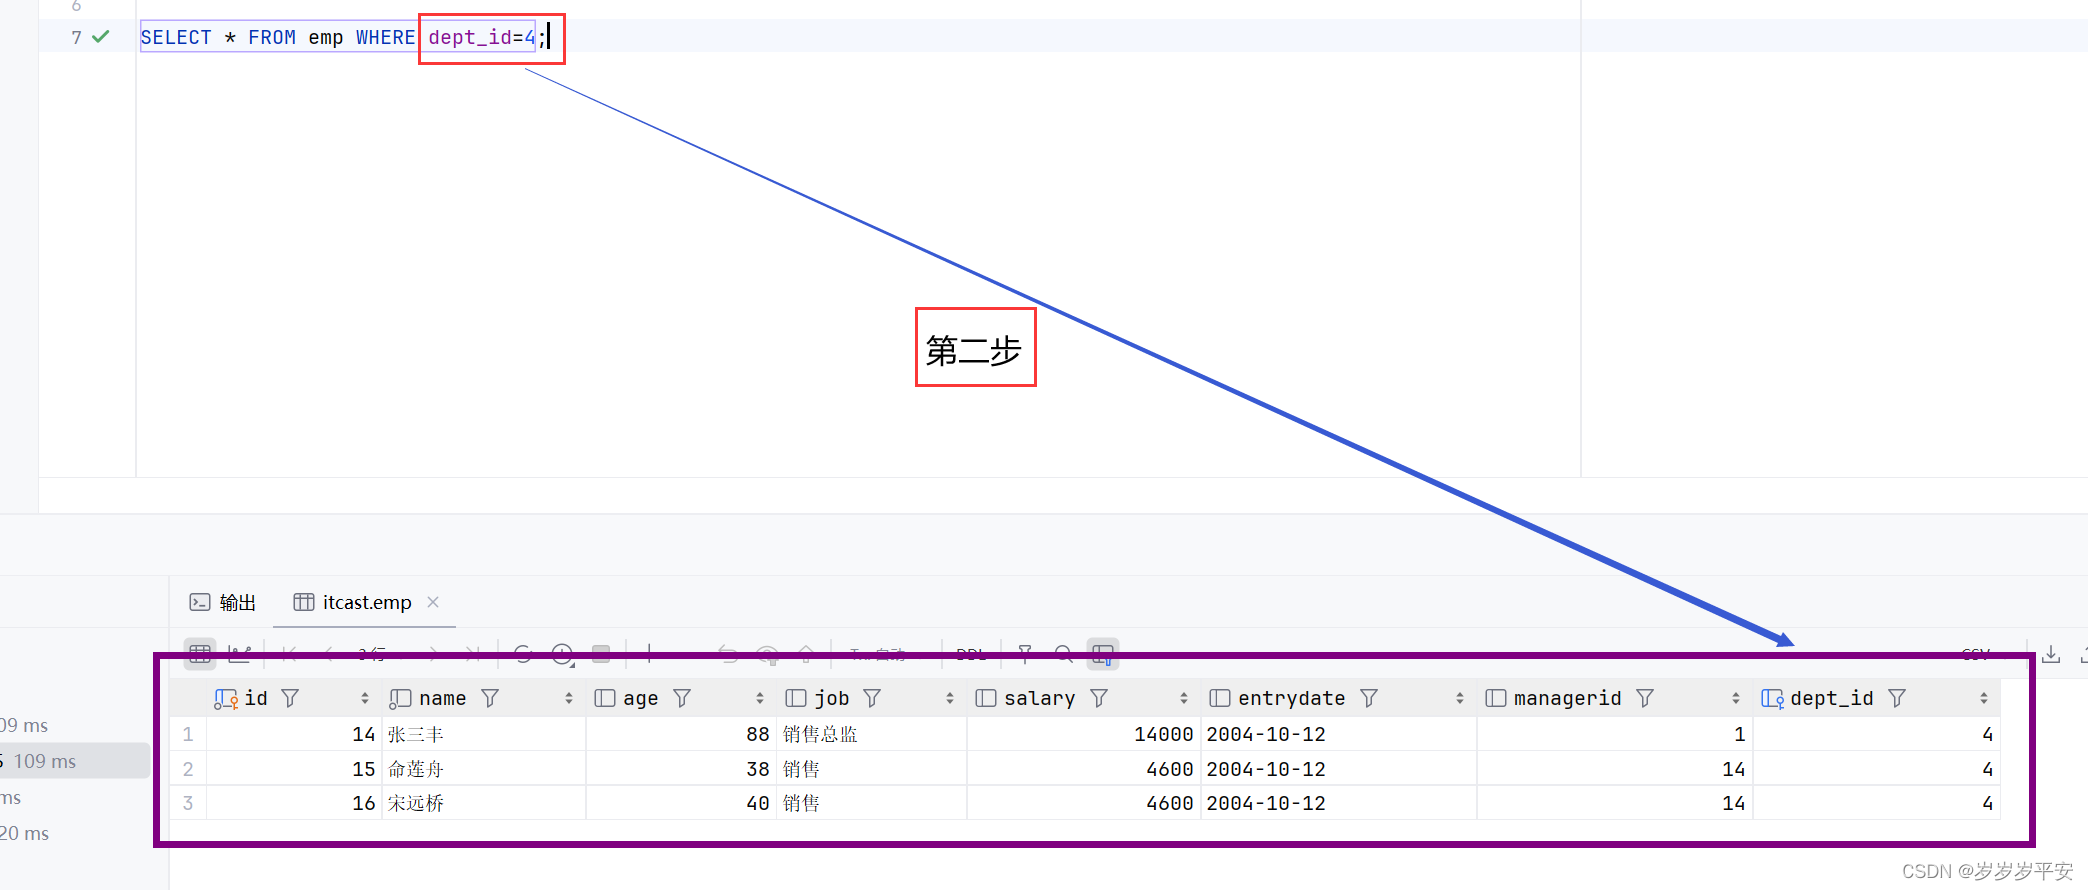Click cell with name 张三丰
Image resolution: width=2088 pixels, height=890 pixels.
point(484,734)
